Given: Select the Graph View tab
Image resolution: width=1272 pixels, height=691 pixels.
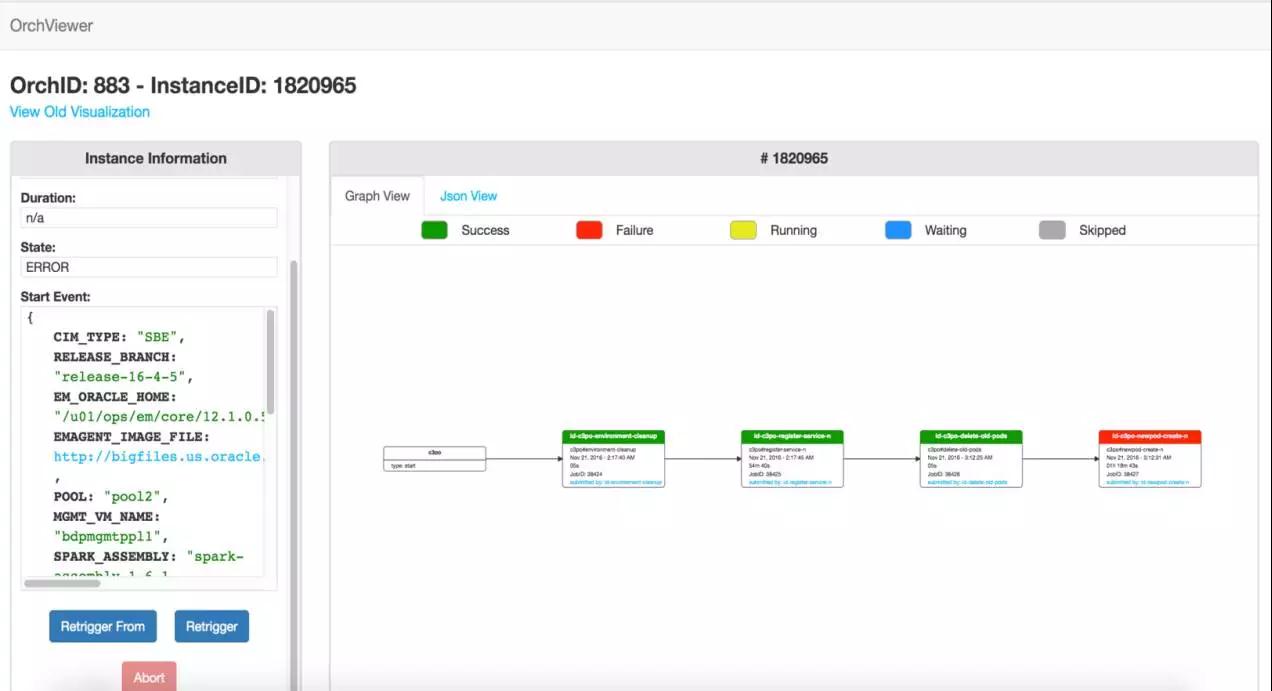Looking at the screenshot, I should tap(377, 196).
